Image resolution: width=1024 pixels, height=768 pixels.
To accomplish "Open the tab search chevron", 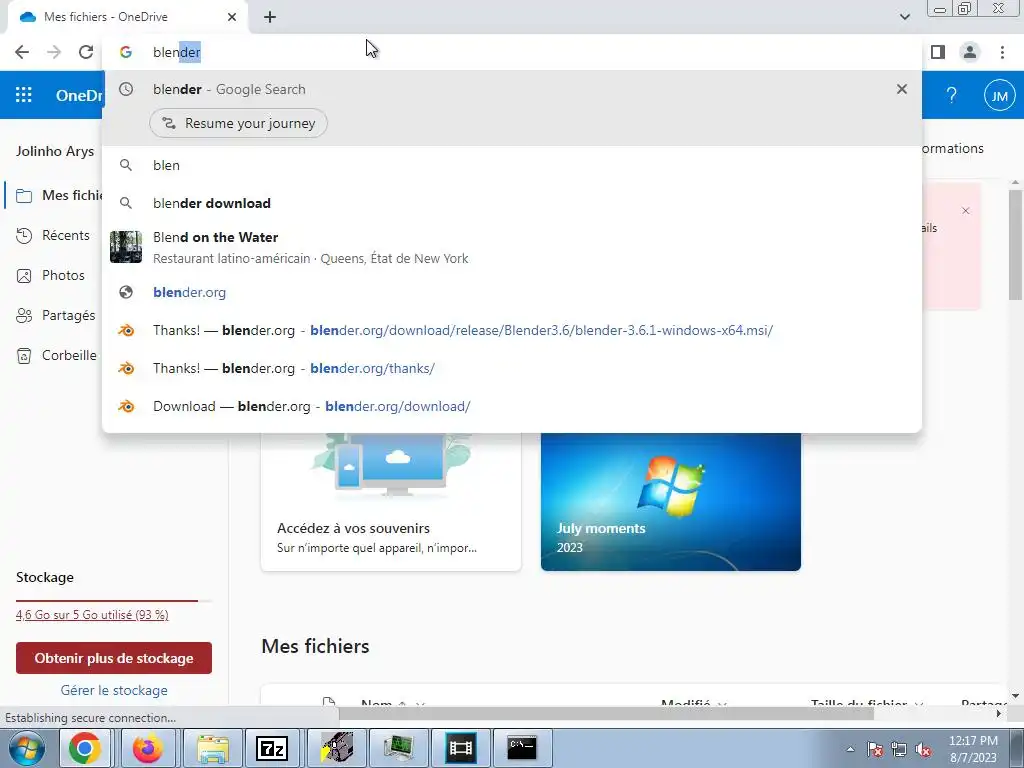I will coord(904,17).
